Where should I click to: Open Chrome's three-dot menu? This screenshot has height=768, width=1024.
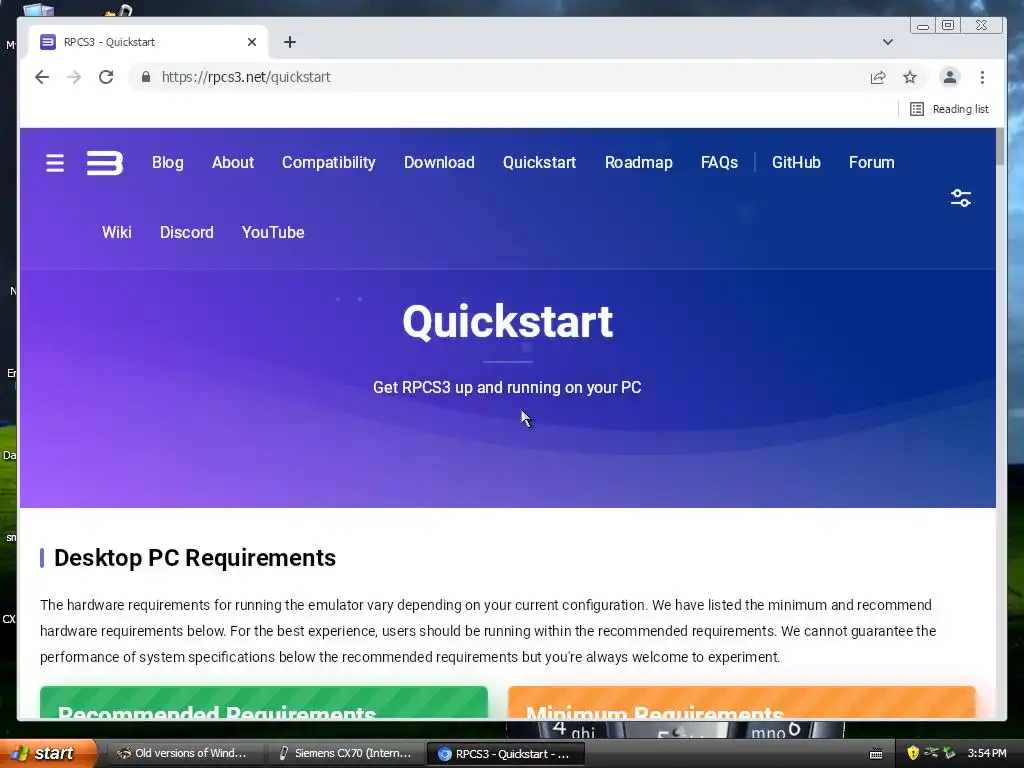982,78
